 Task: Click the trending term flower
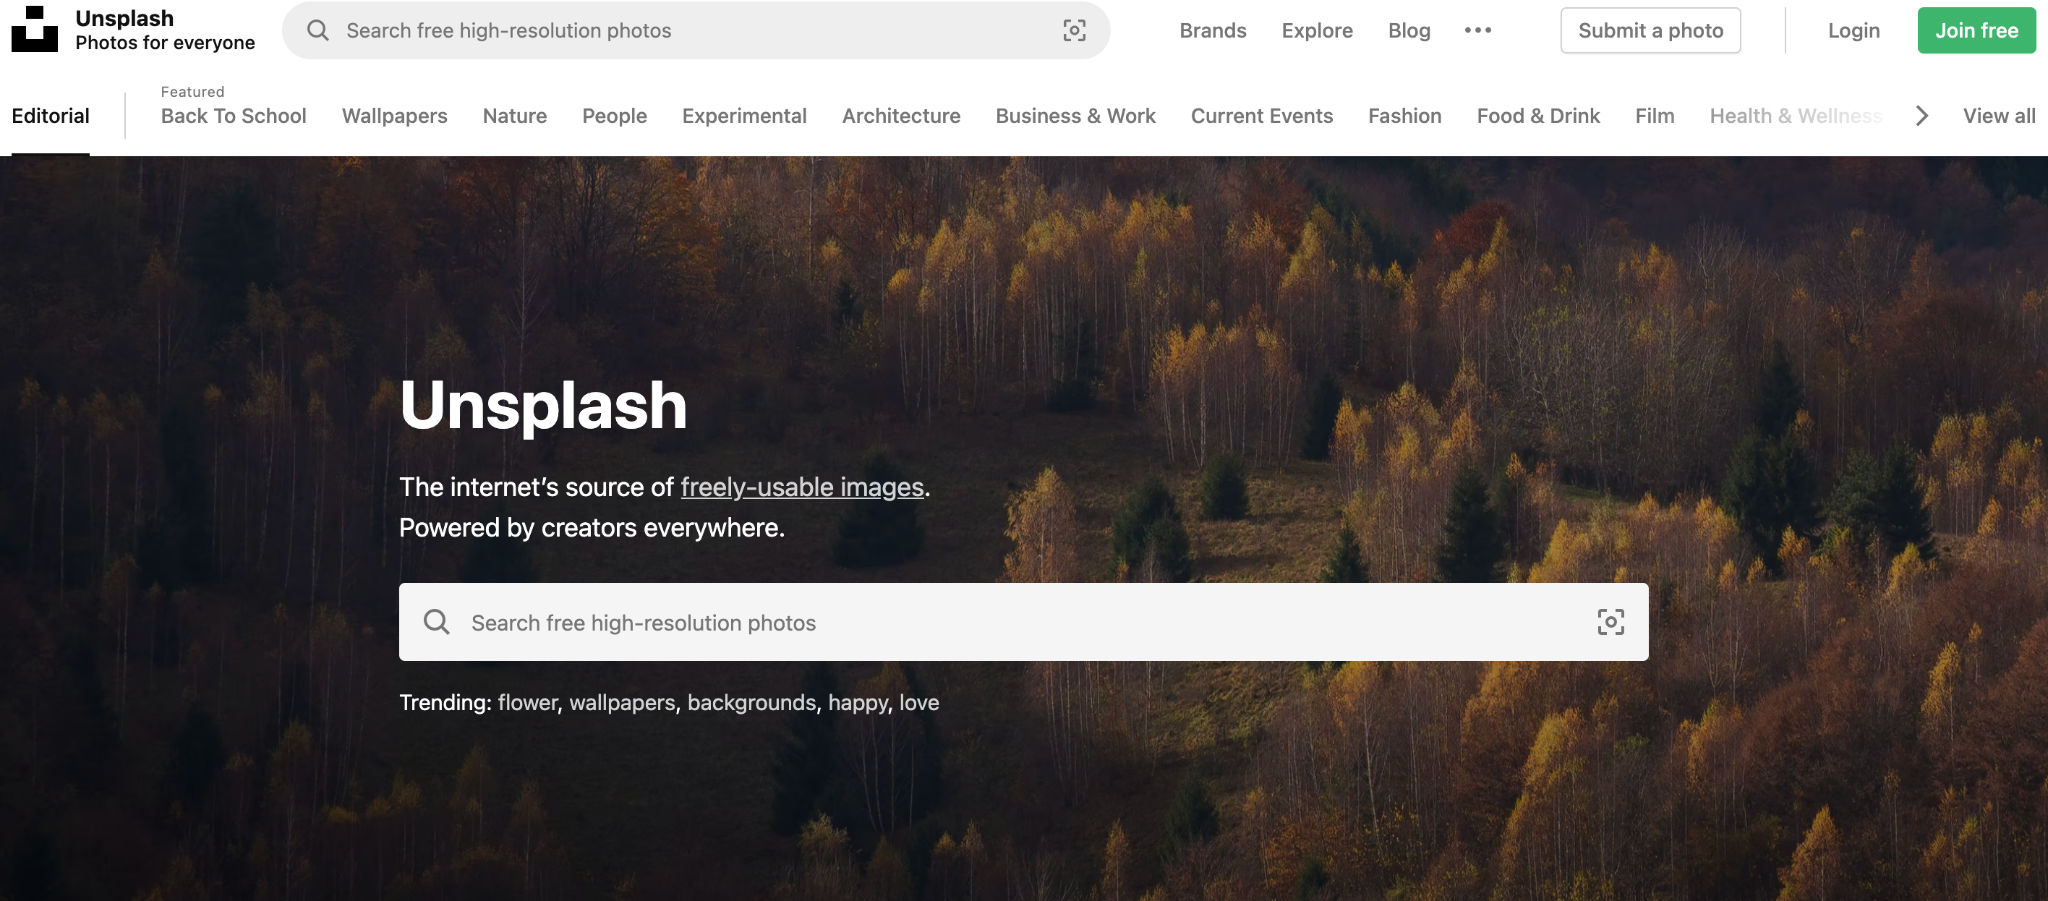point(529,703)
